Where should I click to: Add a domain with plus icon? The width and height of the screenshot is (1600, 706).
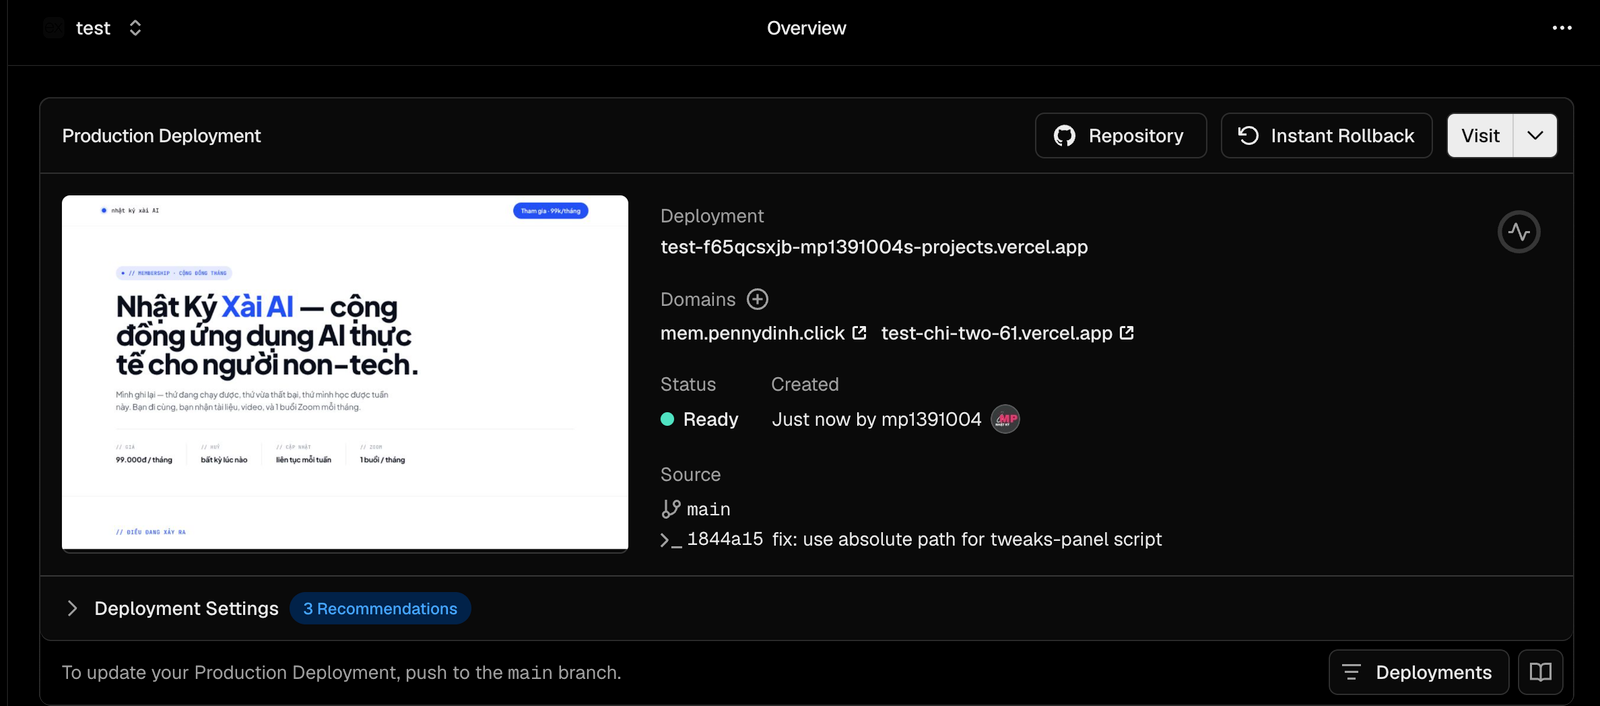[758, 299]
